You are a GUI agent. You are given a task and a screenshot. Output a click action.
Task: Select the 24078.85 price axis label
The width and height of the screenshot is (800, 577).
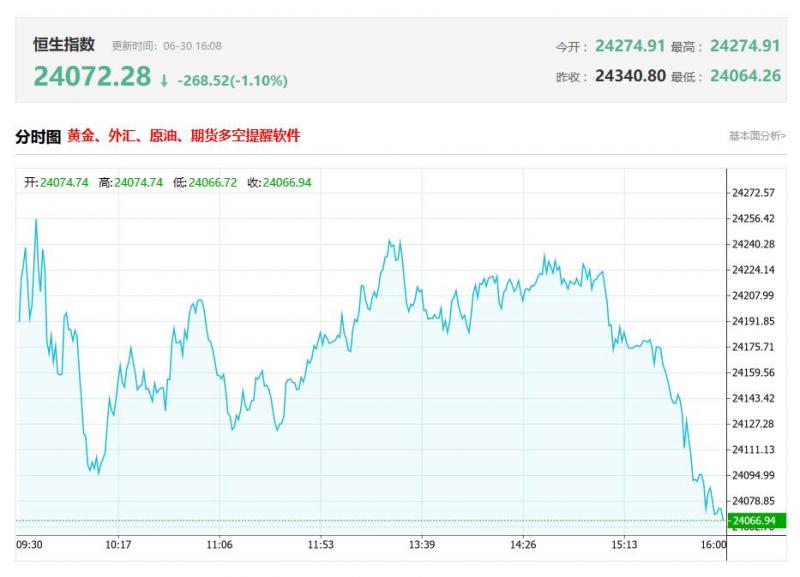753,501
